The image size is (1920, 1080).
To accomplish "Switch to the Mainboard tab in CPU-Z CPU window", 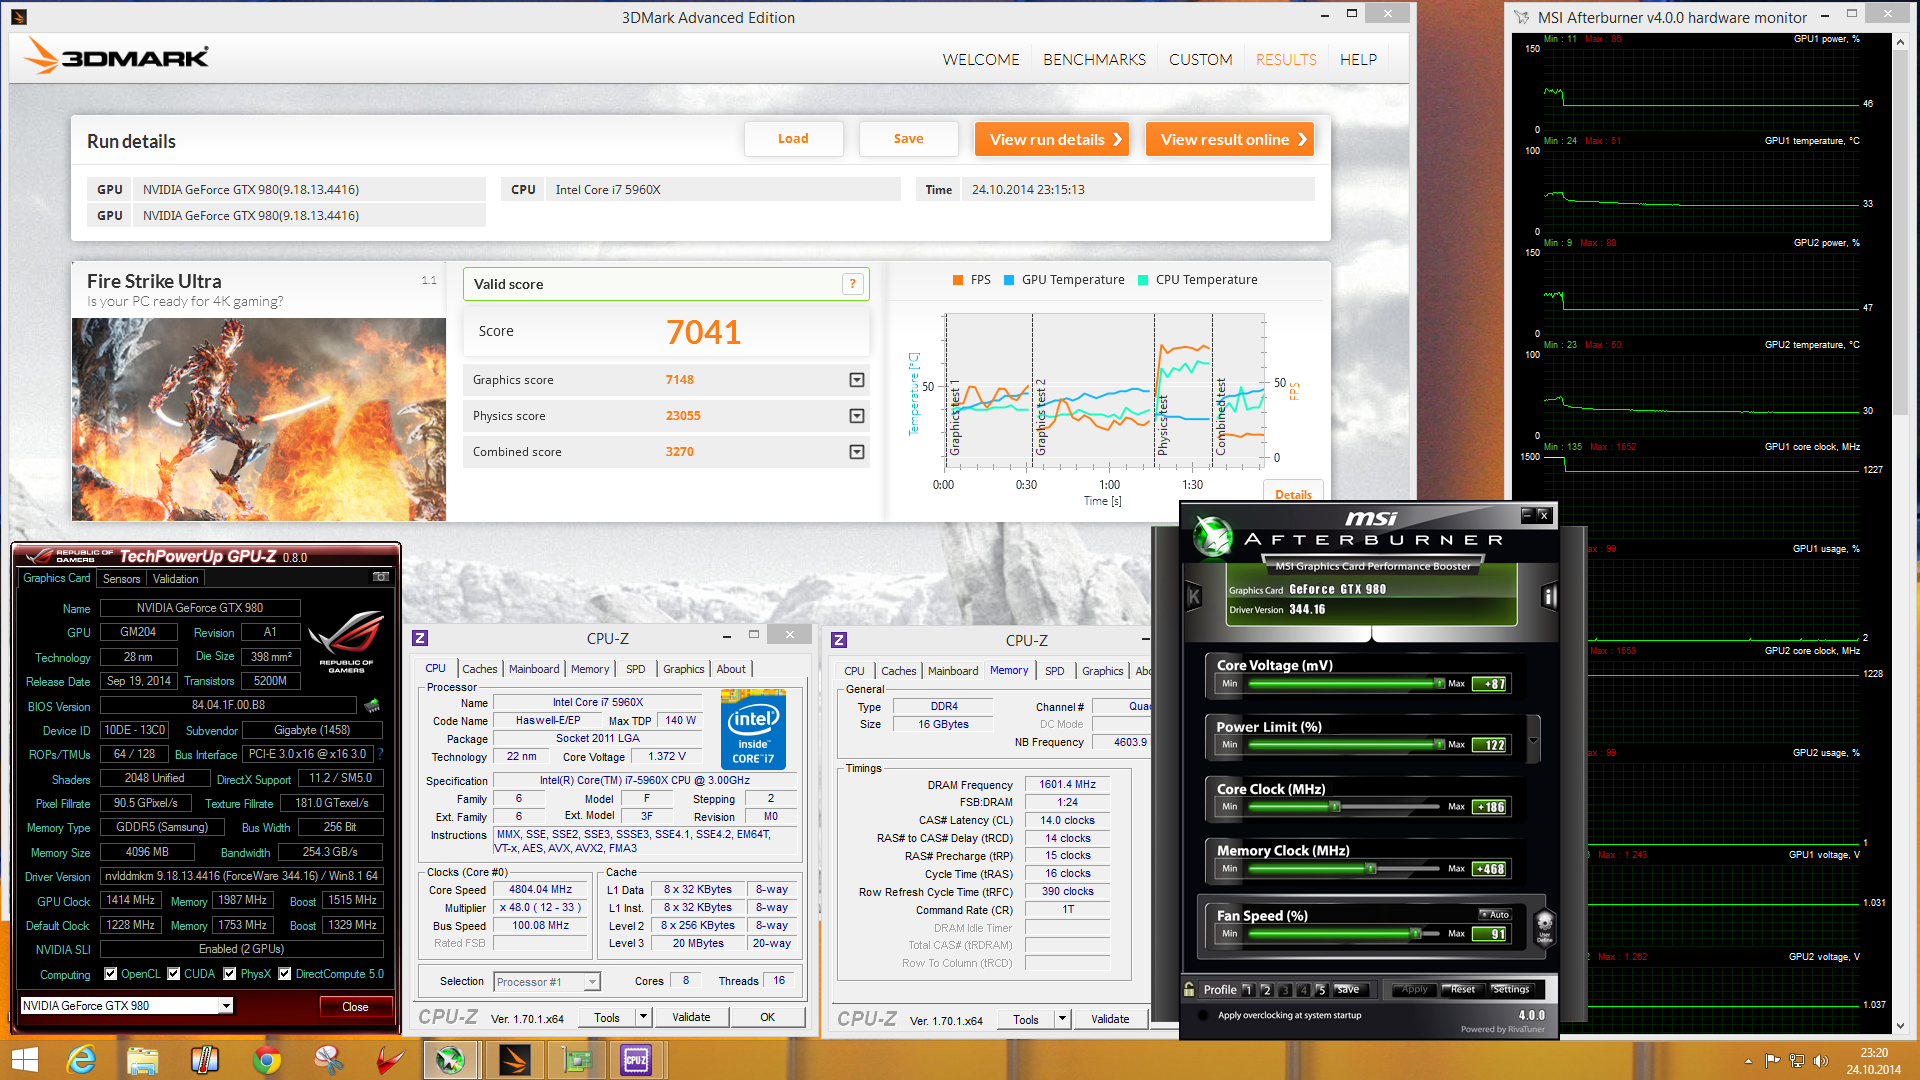I will tap(534, 669).
